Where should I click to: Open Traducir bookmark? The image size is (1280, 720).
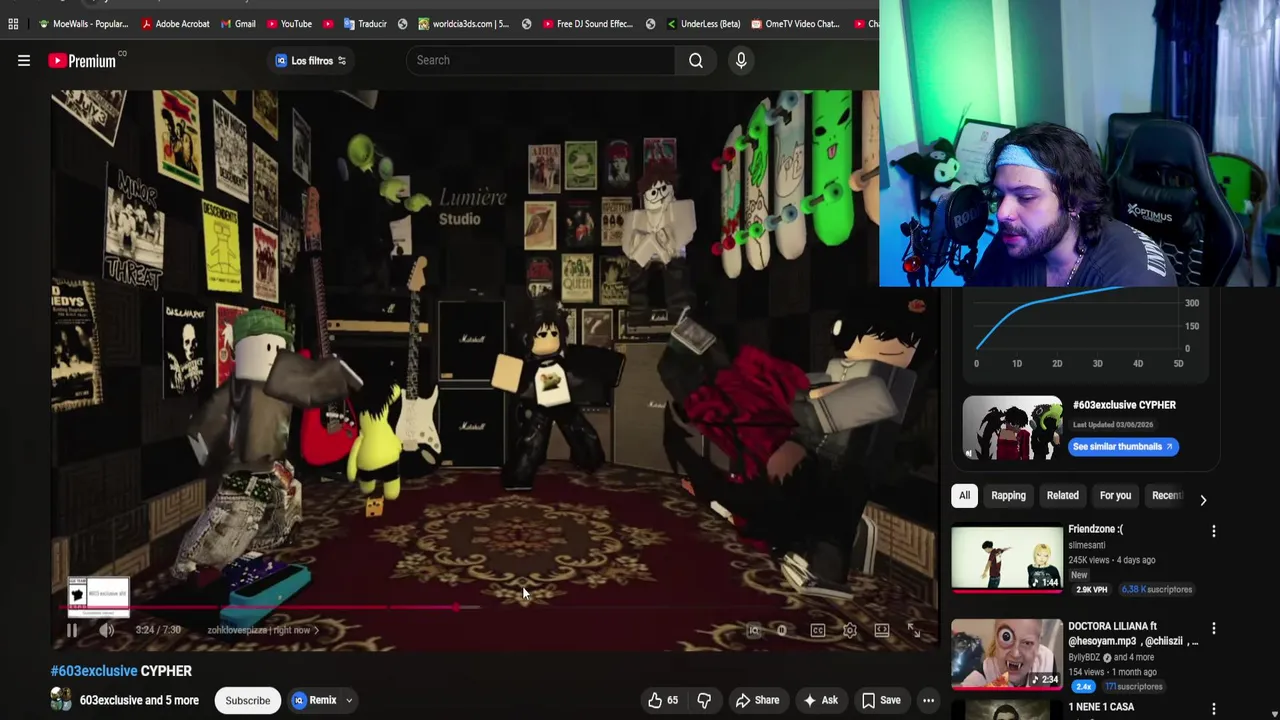pyautogui.click(x=365, y=24)
